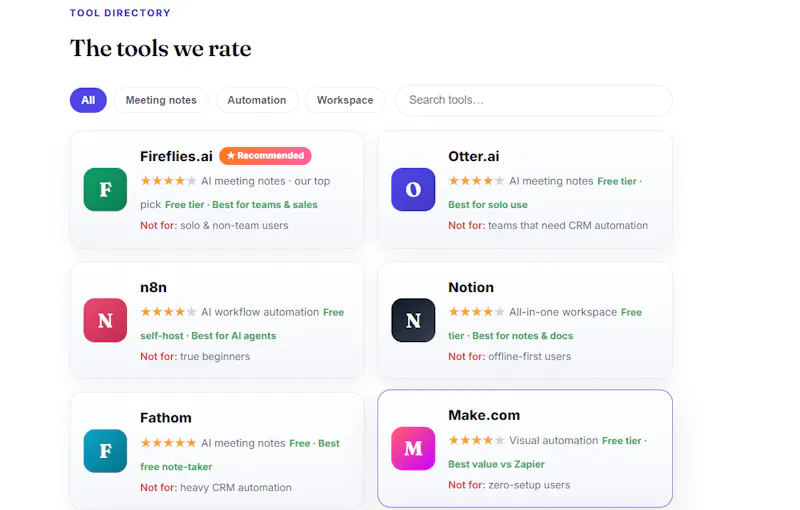800x510 pixels.
Task: Click the pink Make.com M icon
Action: (413, 448)
